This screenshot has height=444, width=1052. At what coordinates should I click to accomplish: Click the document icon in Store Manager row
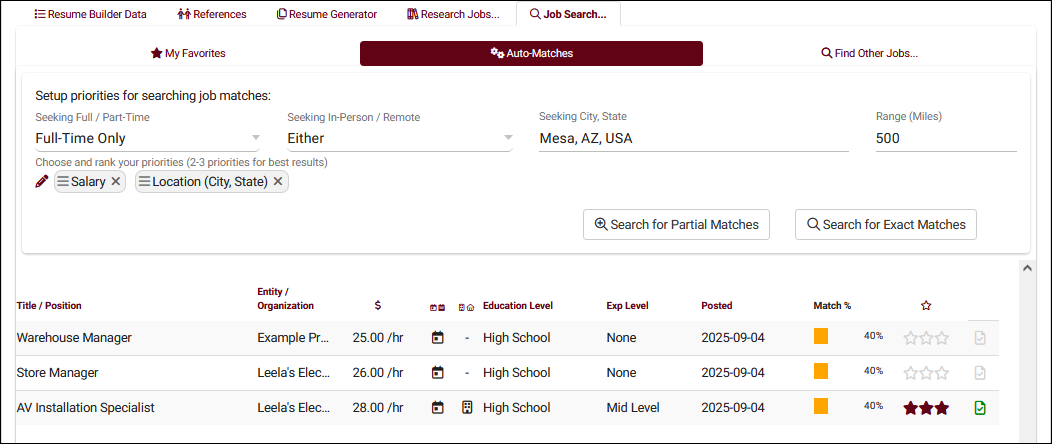[980, 373]
